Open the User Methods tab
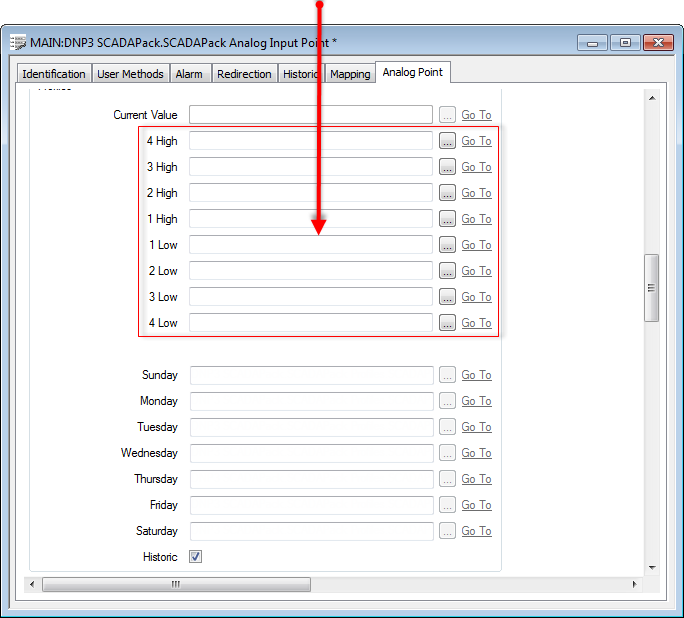The width and height of the screenshot is (684, 618). tap(130, 74)
